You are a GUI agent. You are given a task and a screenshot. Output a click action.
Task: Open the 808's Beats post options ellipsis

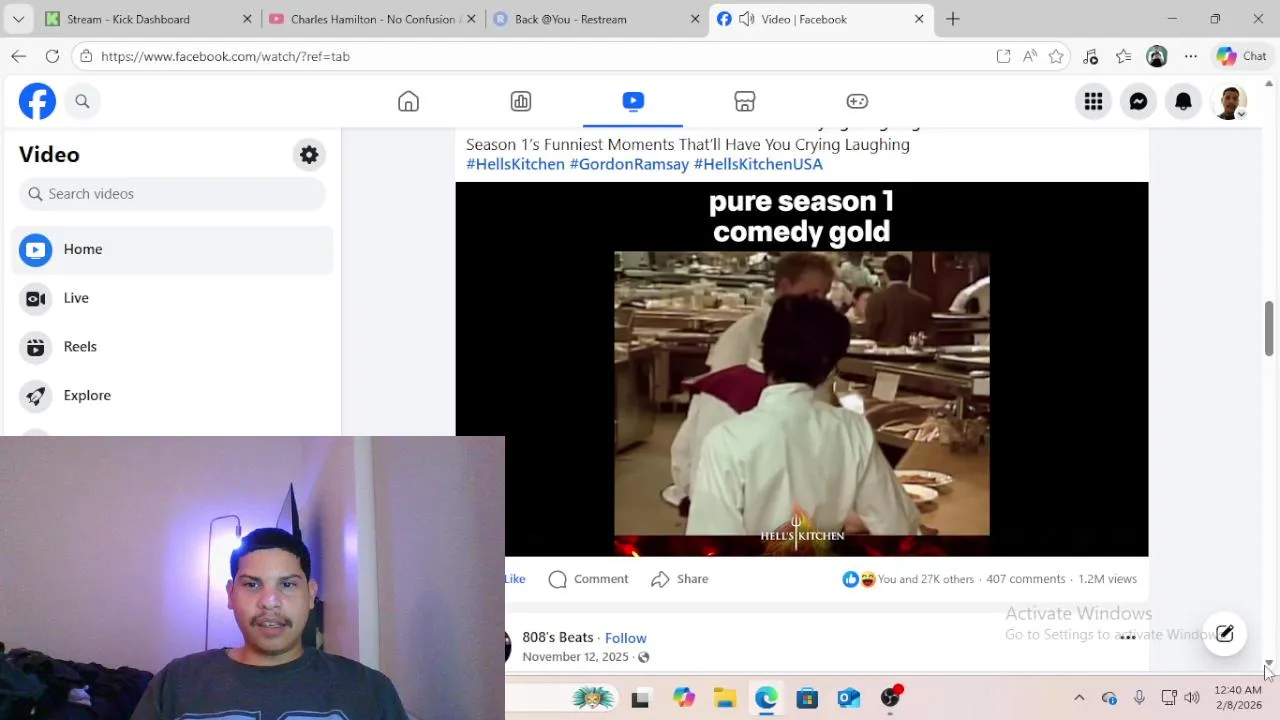[1128, 637]
